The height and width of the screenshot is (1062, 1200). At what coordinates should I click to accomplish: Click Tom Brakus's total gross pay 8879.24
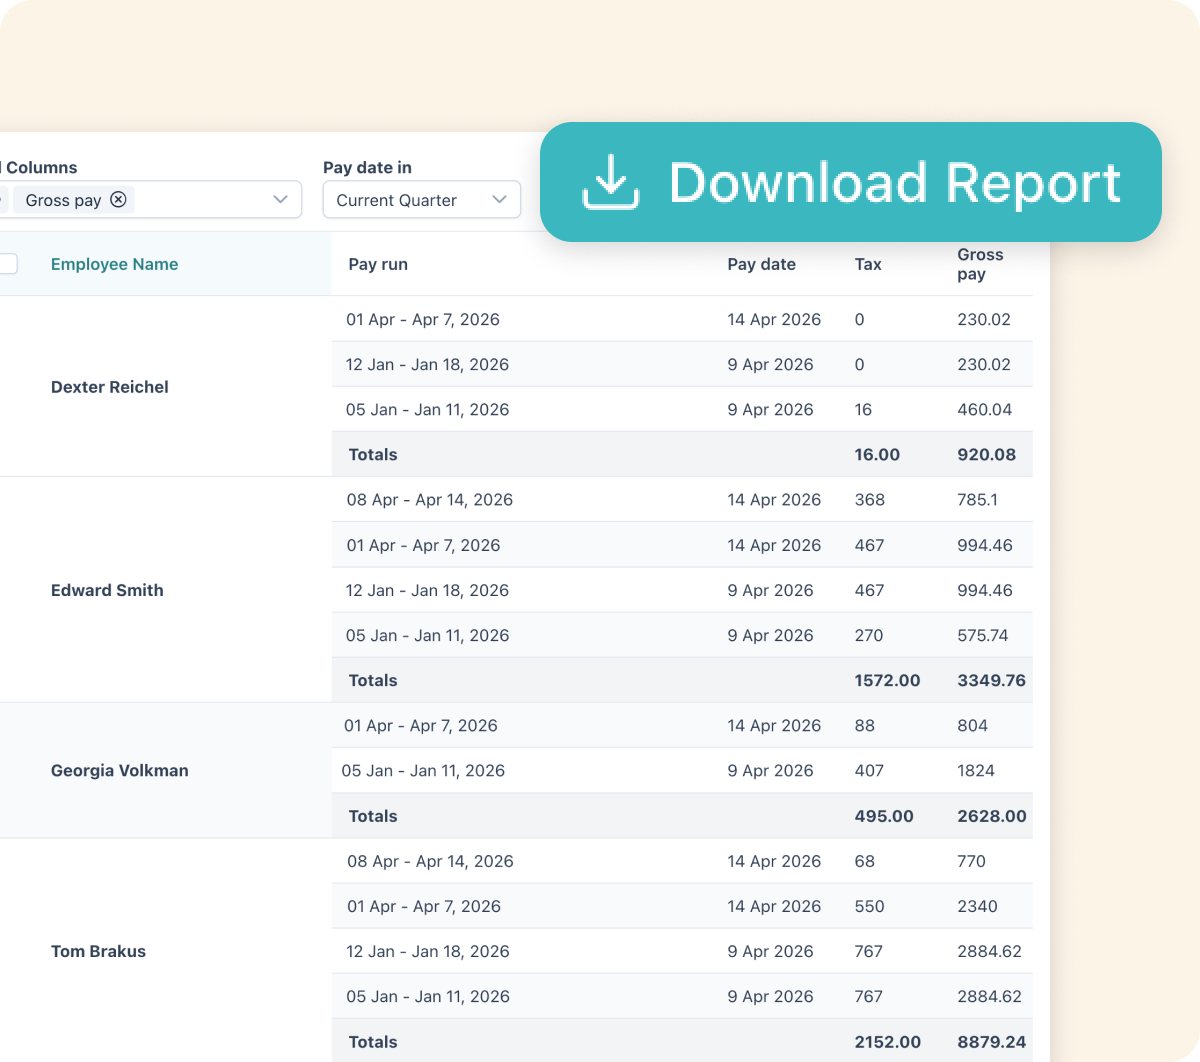[990, 1042]
